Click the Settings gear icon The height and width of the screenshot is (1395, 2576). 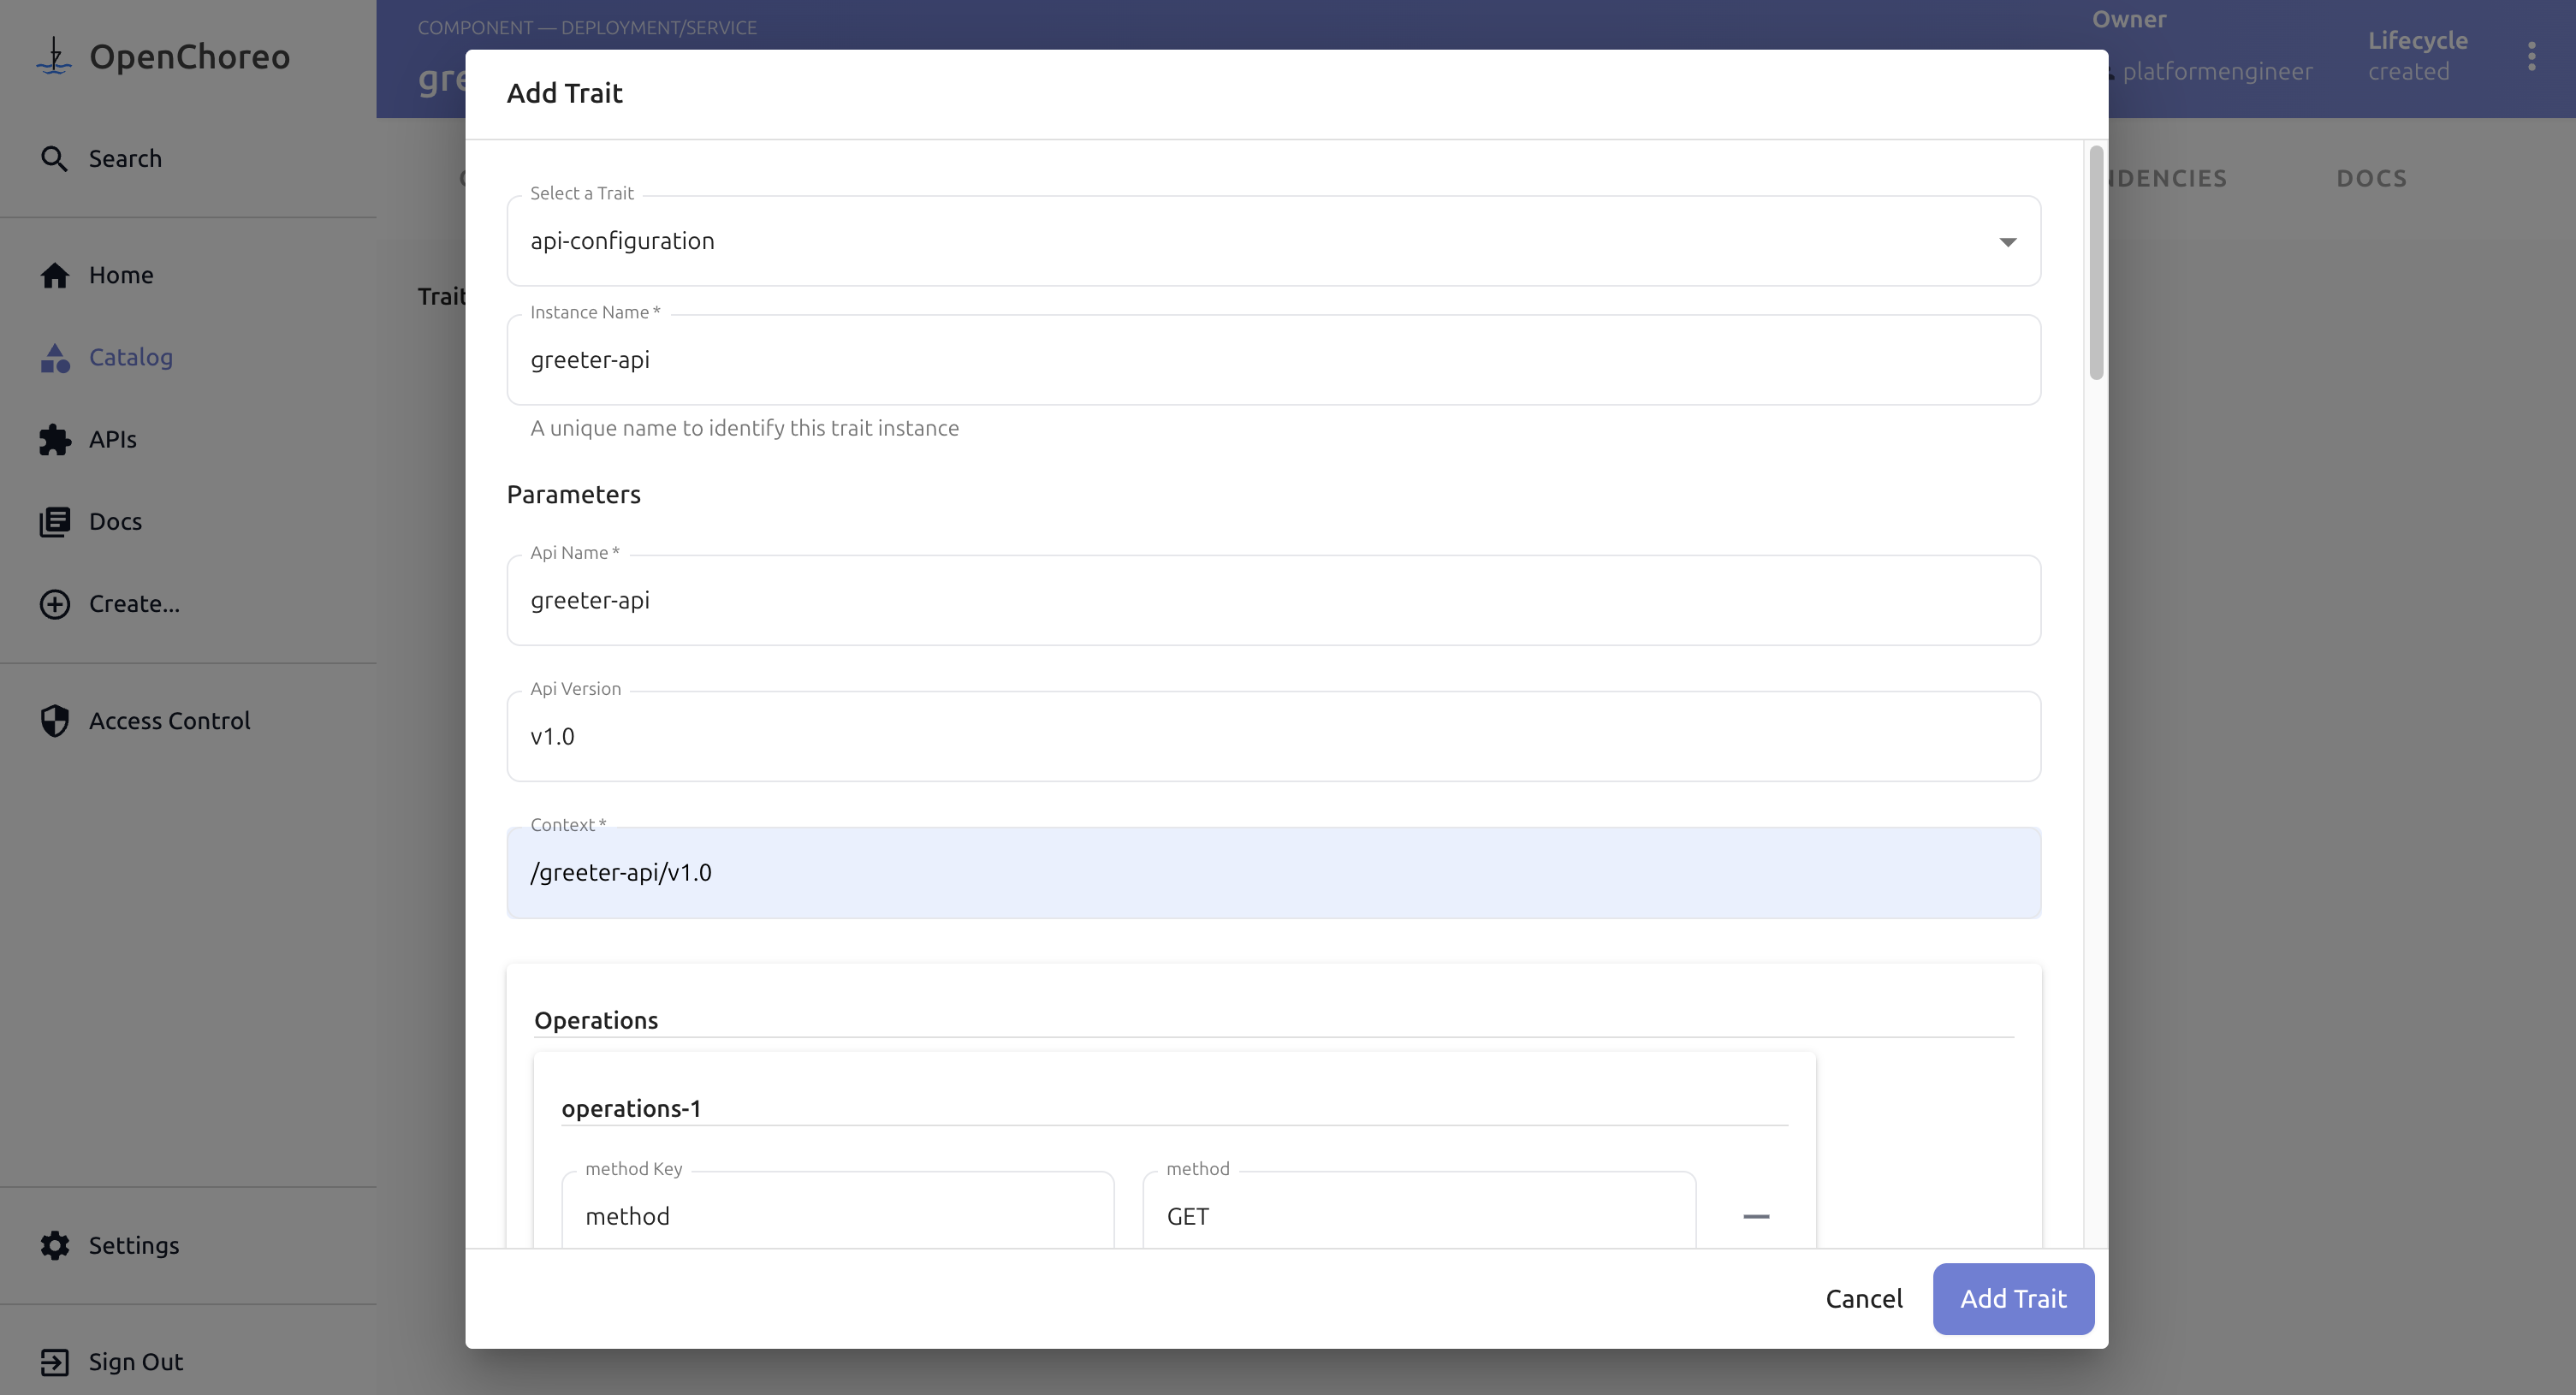tap(54, 1245)
